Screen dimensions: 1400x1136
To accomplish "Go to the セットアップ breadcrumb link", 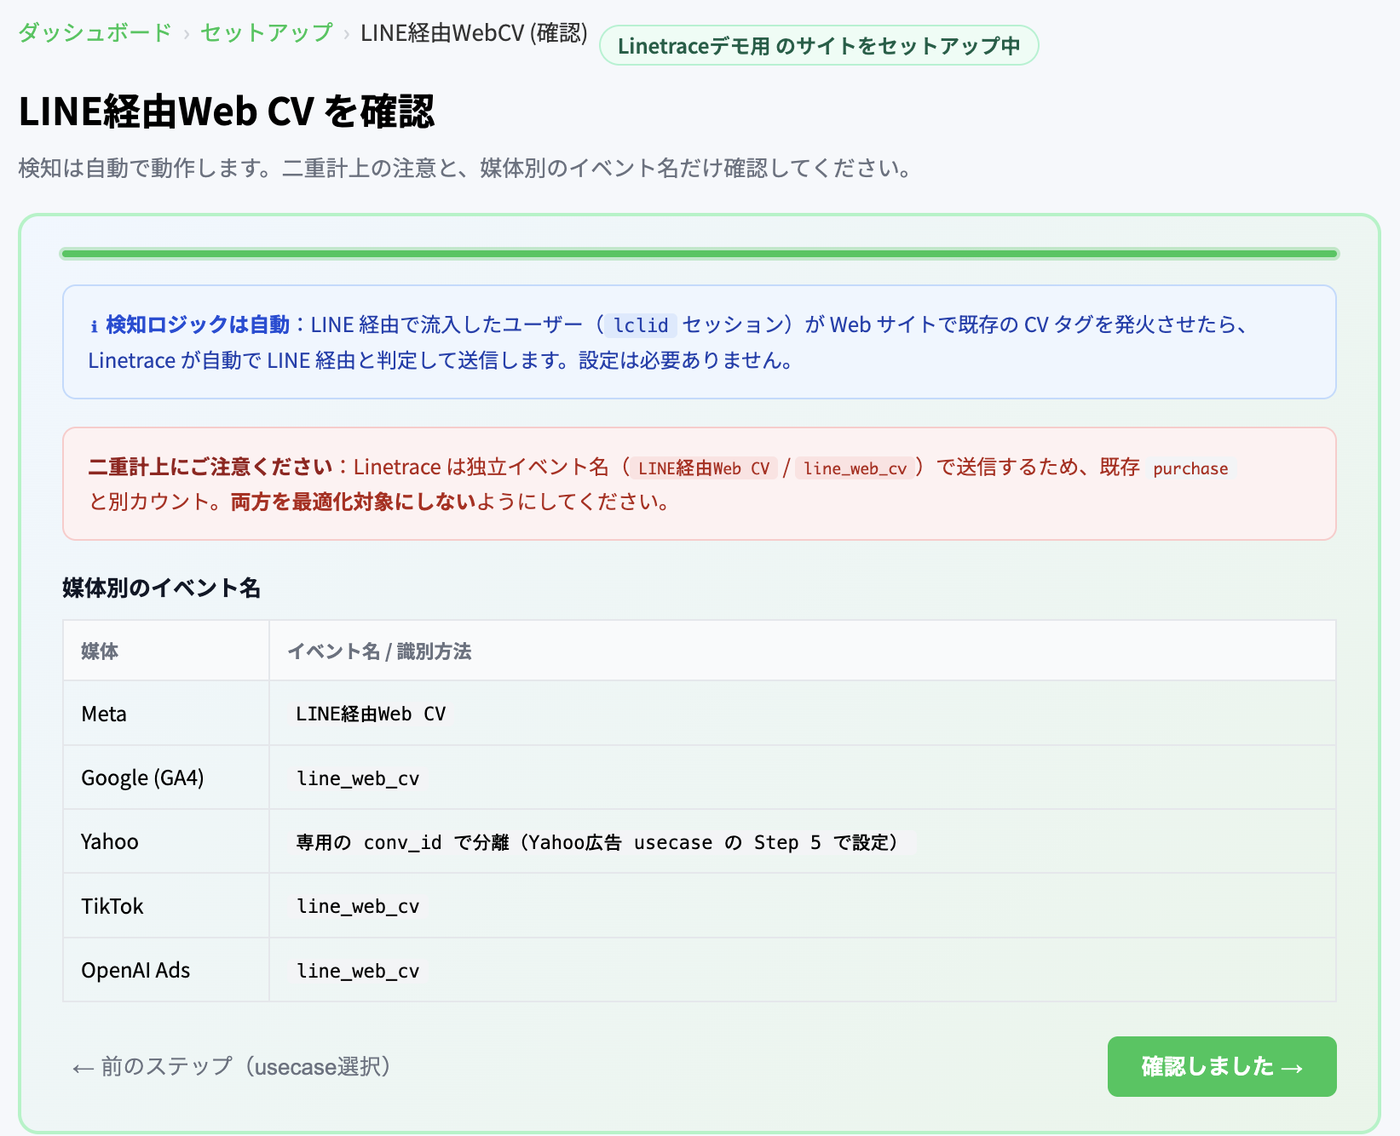I will pyautogui.click(x=266, y=33).
